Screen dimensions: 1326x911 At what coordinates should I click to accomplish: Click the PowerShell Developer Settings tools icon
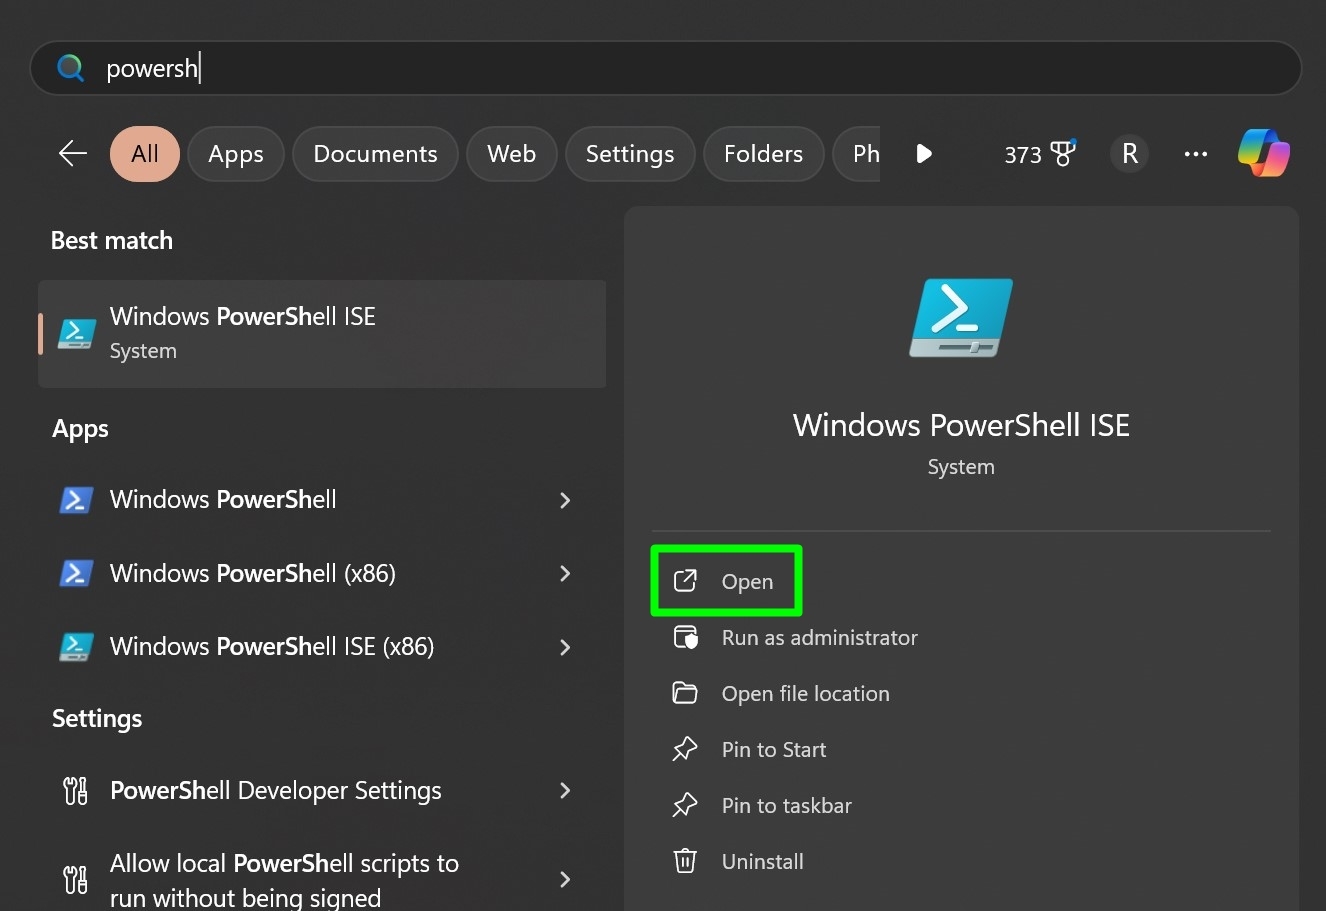click(x=76, y=791)
